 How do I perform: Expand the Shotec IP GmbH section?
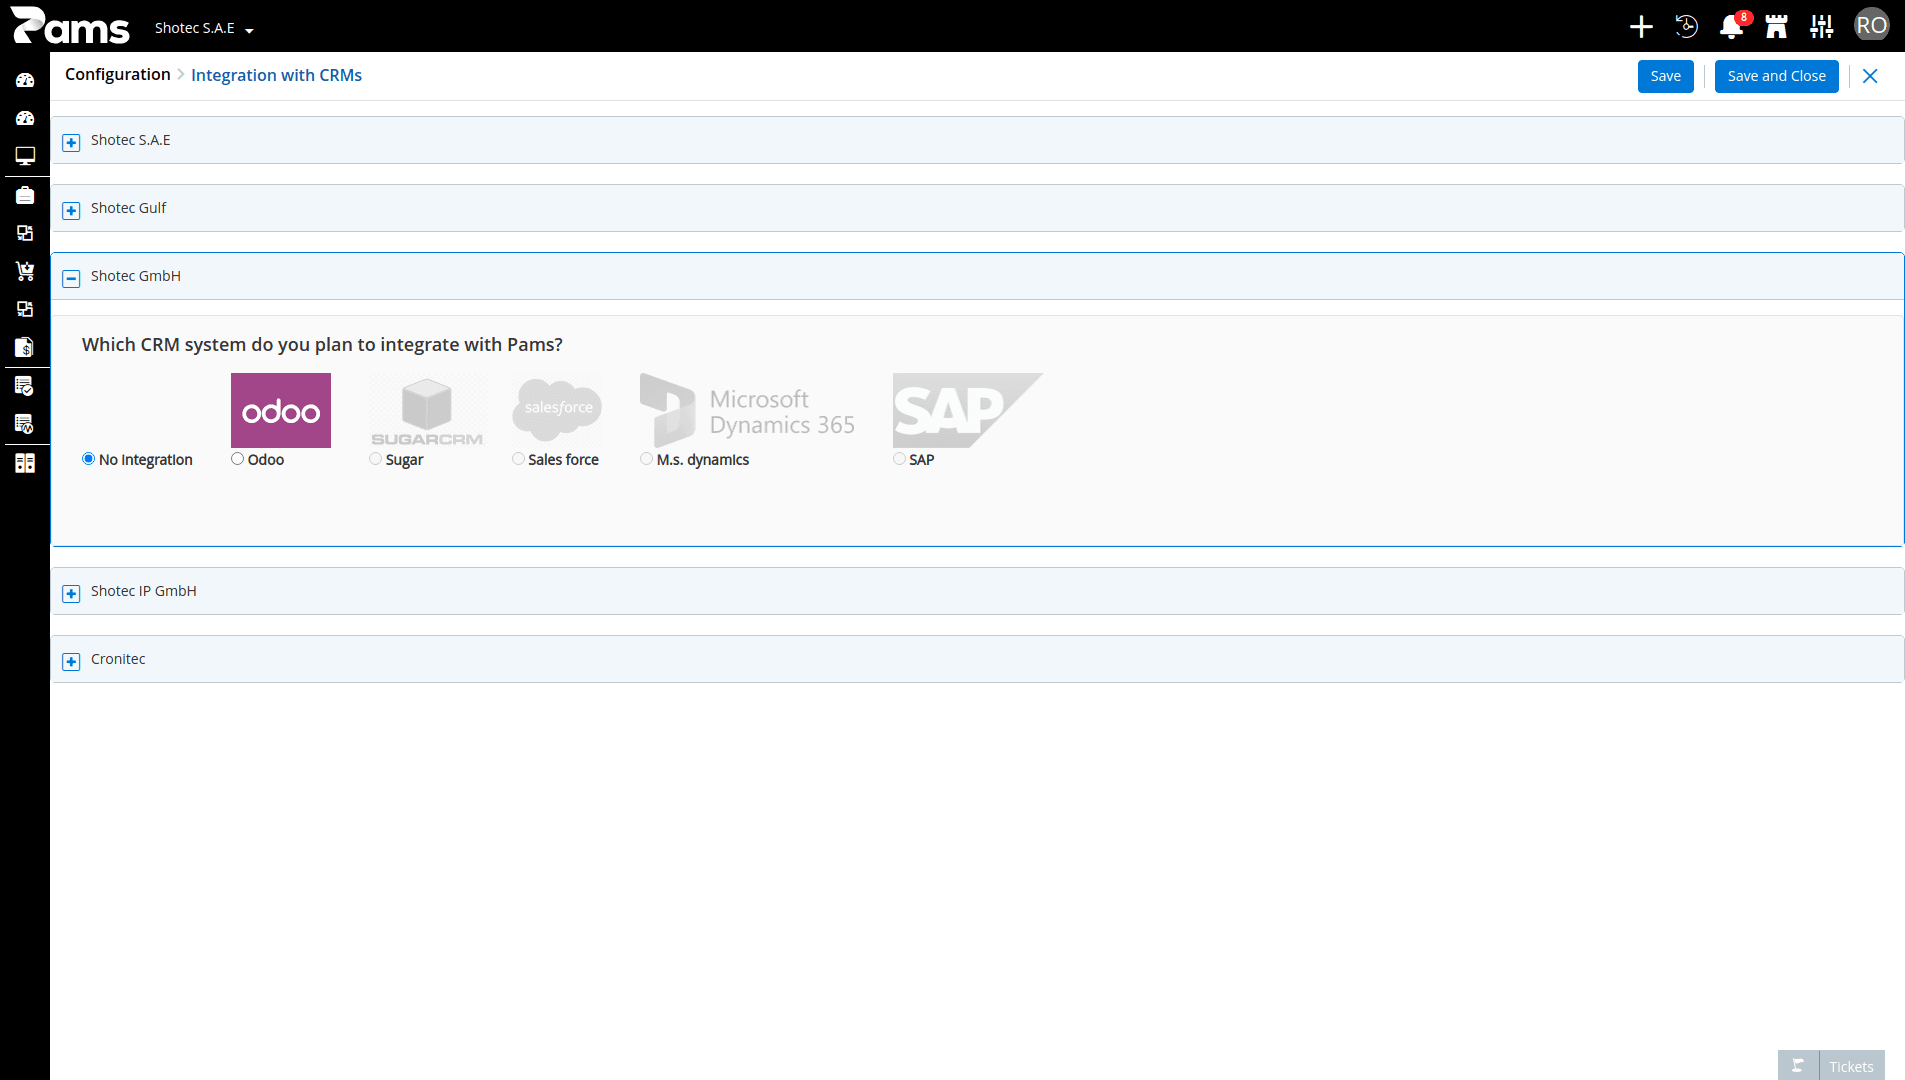(71, 593)
